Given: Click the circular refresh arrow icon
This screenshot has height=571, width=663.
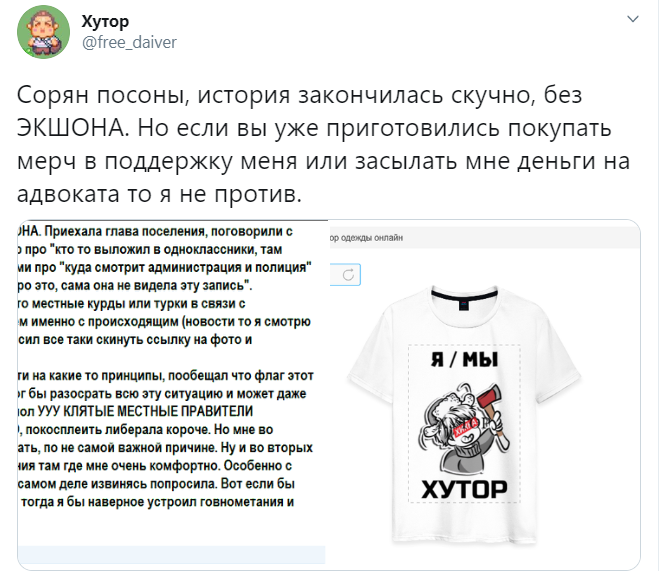Looking at the screenshot, I should coord(348,275).
